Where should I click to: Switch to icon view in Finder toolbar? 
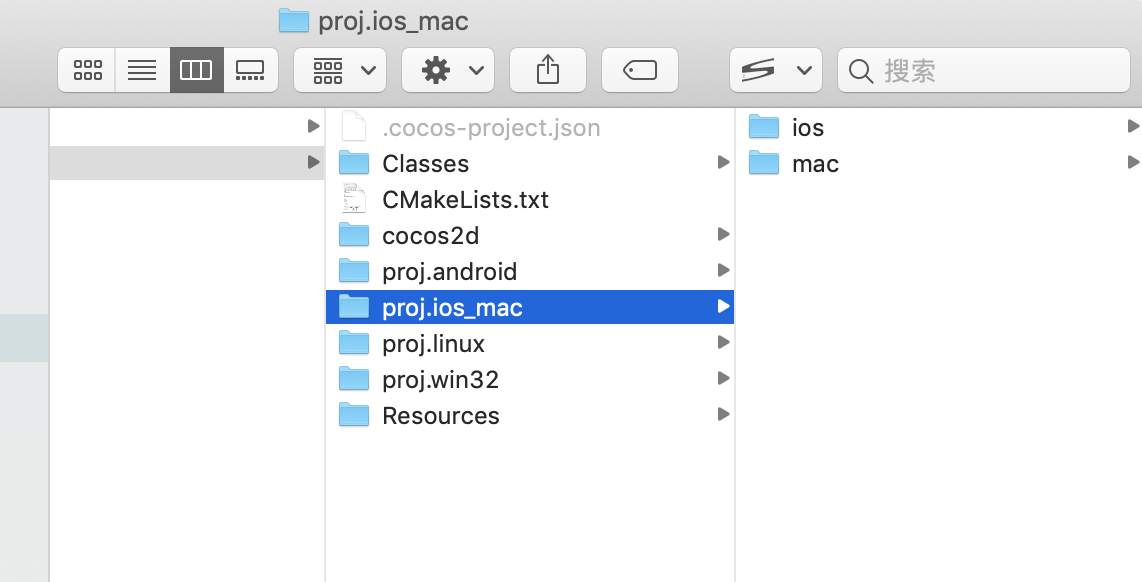coord(88,70)
